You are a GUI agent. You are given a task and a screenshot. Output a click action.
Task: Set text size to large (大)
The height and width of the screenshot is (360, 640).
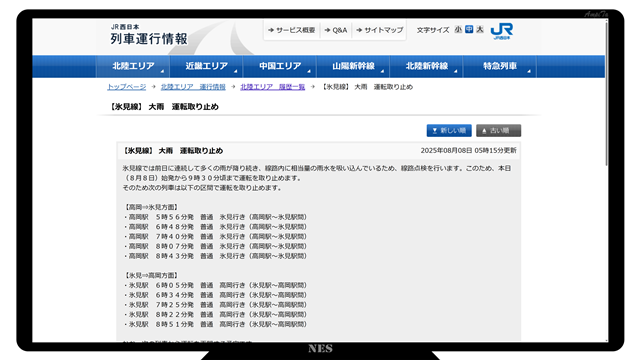click(x=480, y=29)
